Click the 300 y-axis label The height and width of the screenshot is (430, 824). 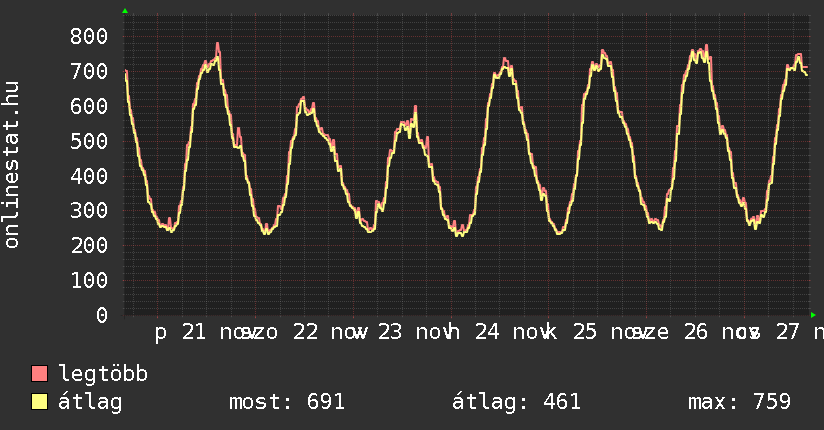89,211
